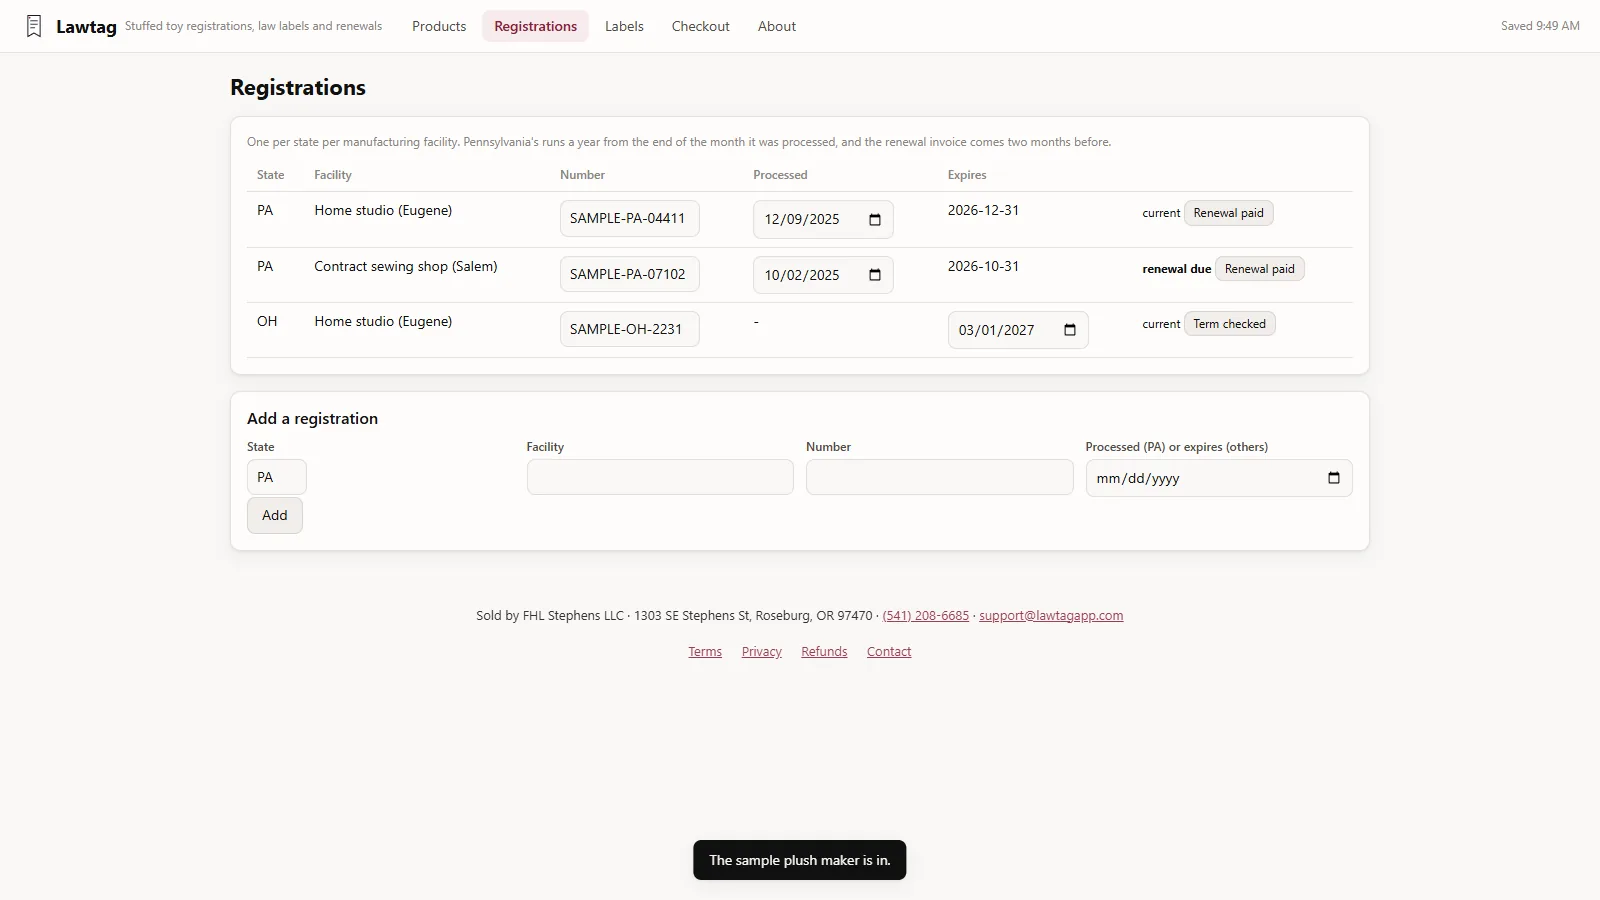The height and width of the screenshot is (900, 1600).
Task: Open the Products page
Action: point(439,26)
